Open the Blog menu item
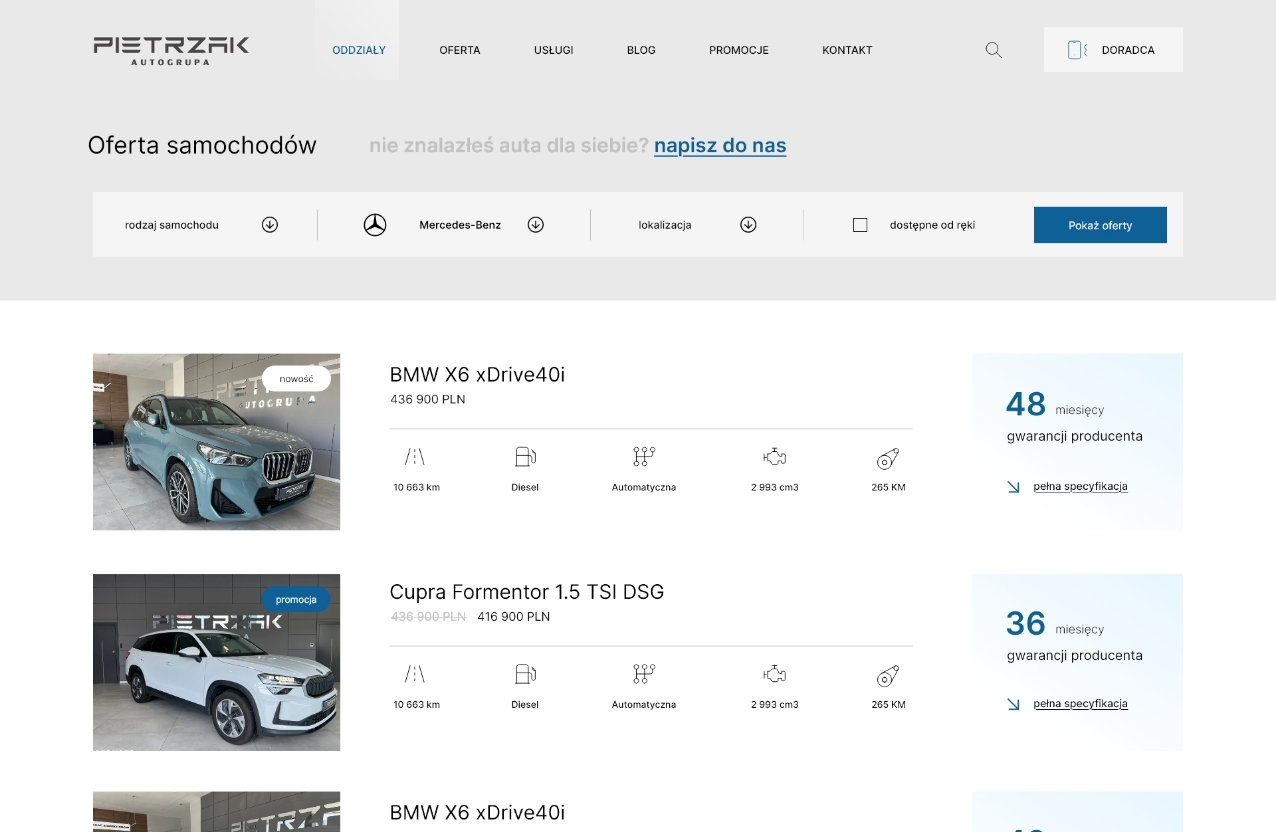1276x832 pixels. 641,50
